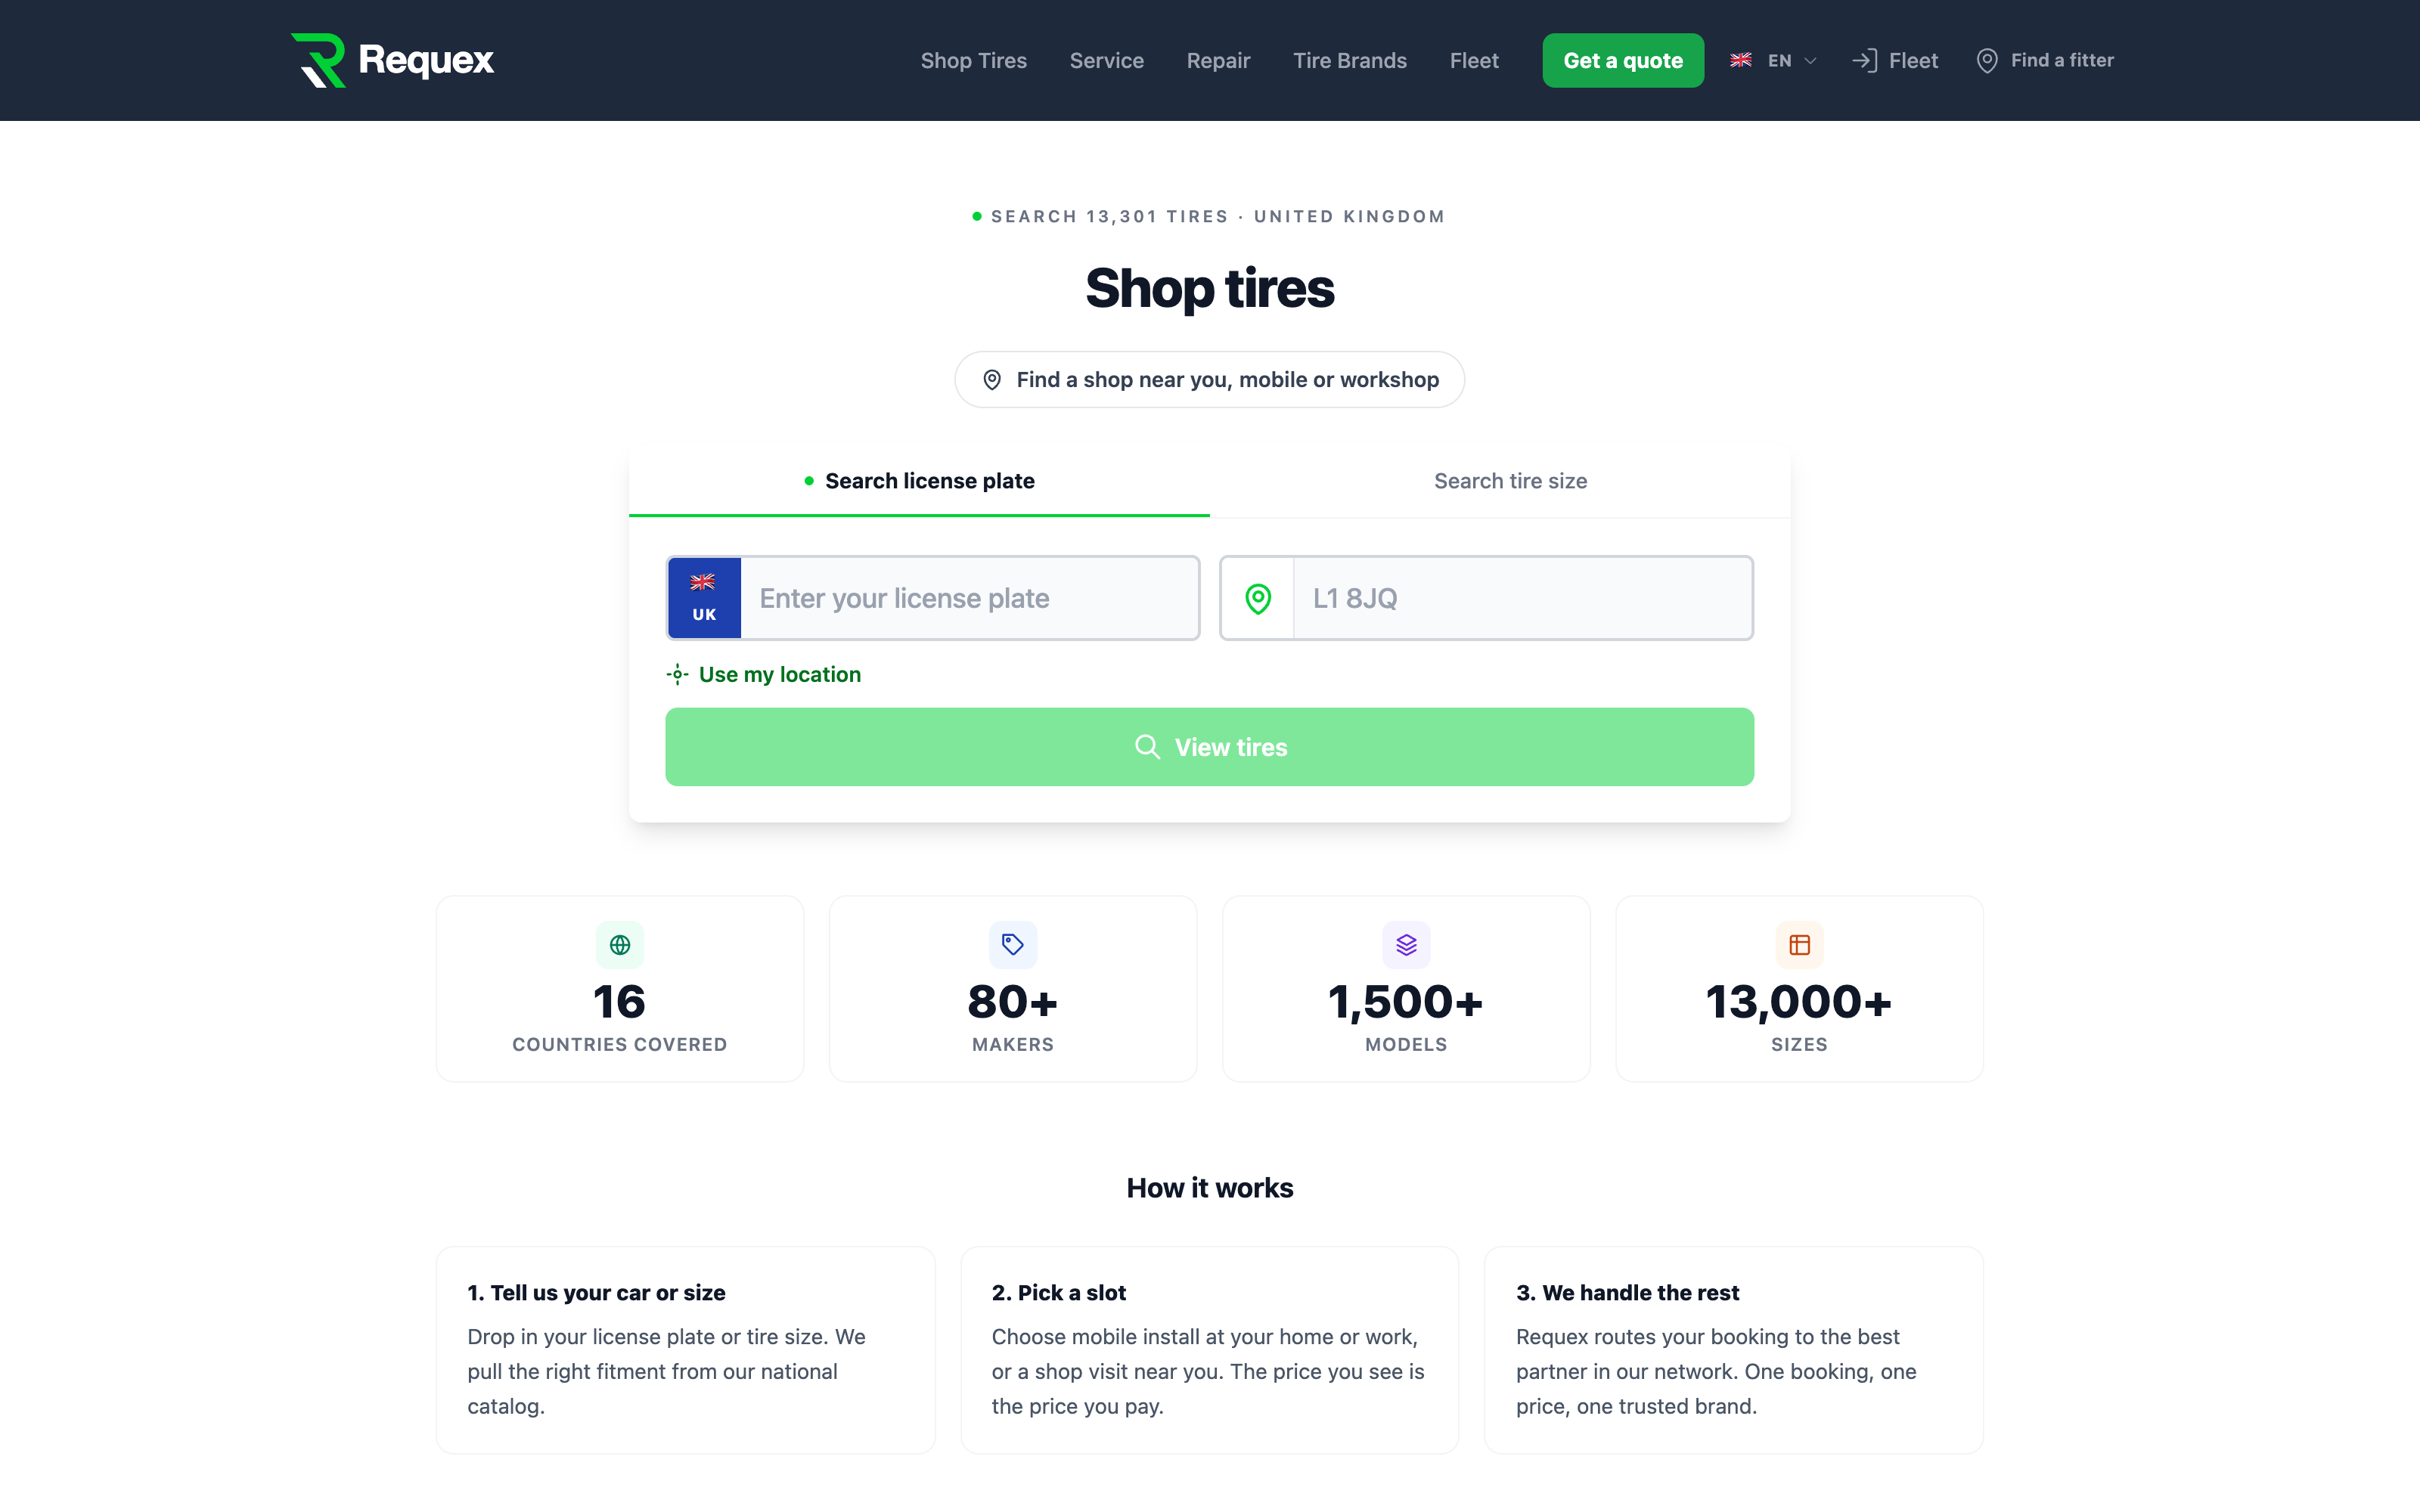Click '3. We handle the rest' heading
Image resolution: width=2420 pixels, height=1512 pixels.
(1627, 1293)
